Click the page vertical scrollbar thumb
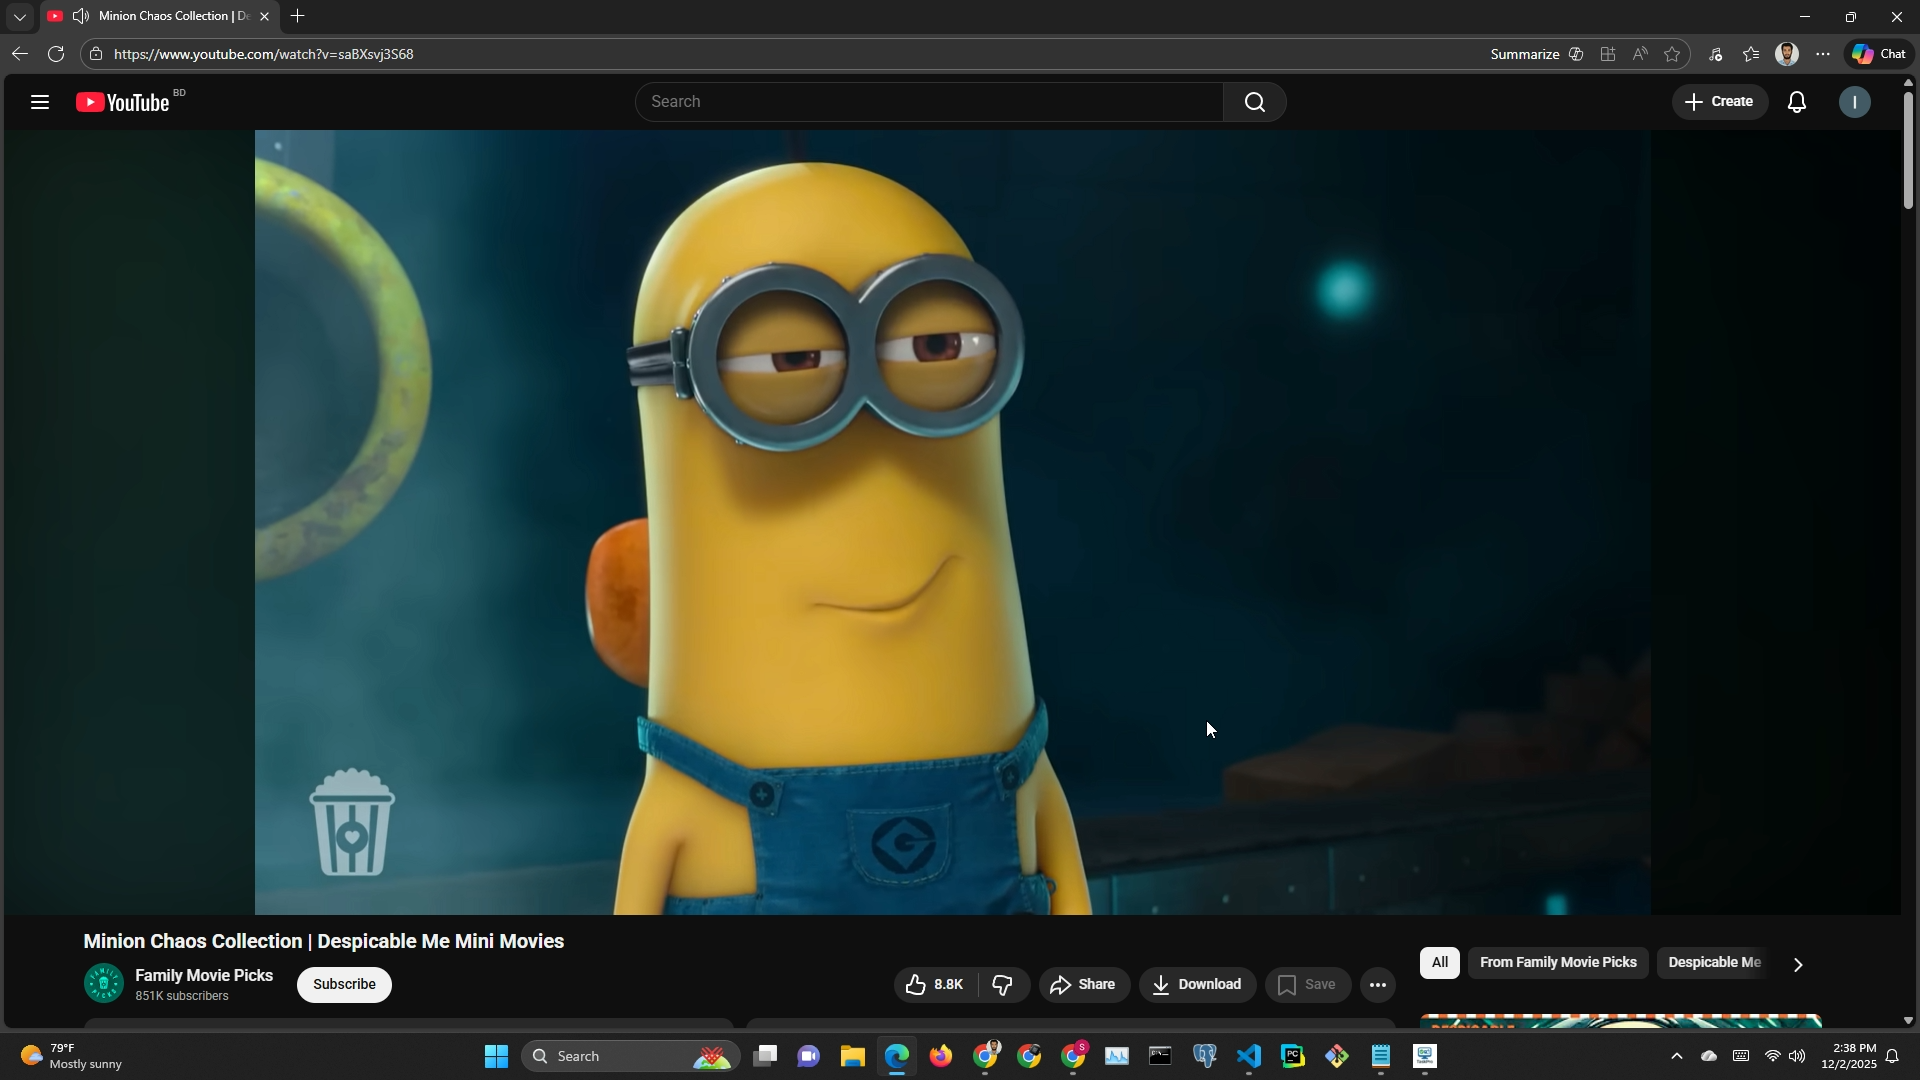This screenshot has height=1080, width=1920. tap(1908, 150)
